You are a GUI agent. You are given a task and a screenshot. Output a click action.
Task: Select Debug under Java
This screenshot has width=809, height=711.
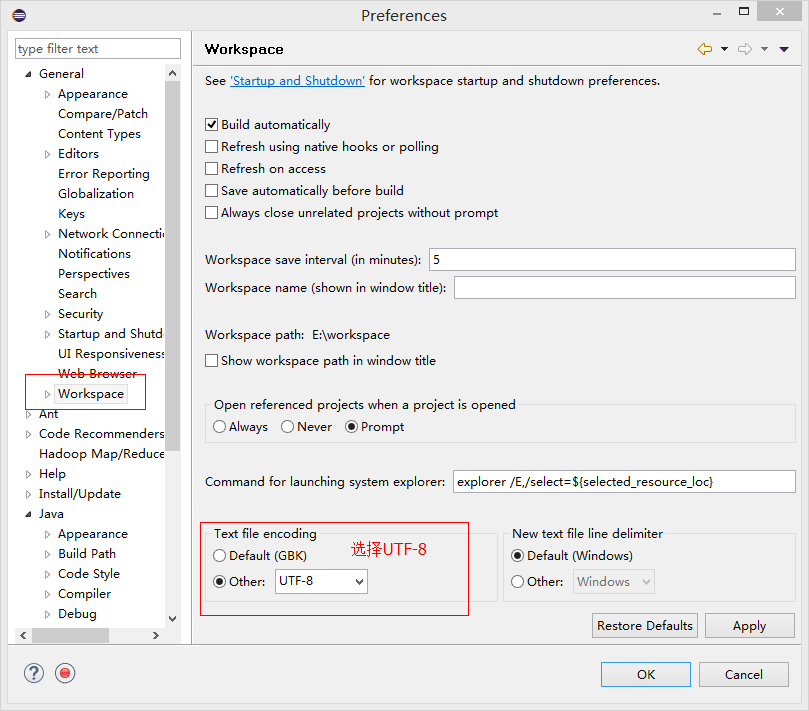77,614
